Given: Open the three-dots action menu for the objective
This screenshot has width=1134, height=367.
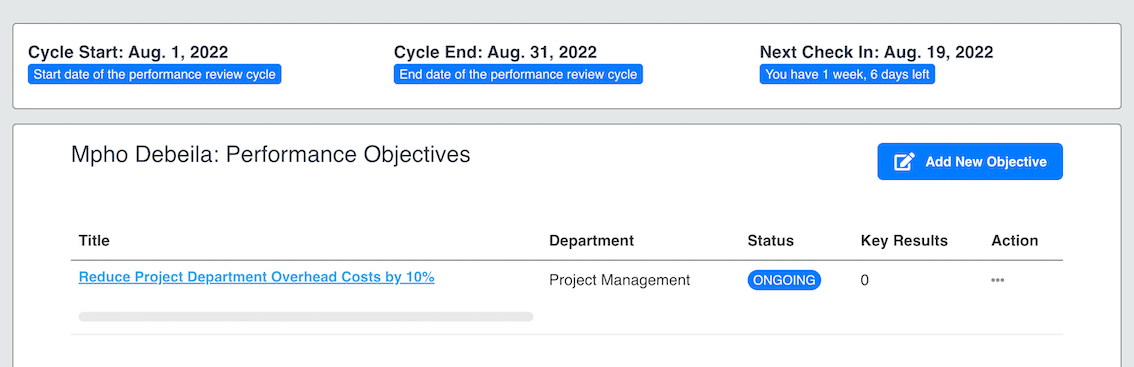Looking at the screenshot, I should [x=997, y=280].
